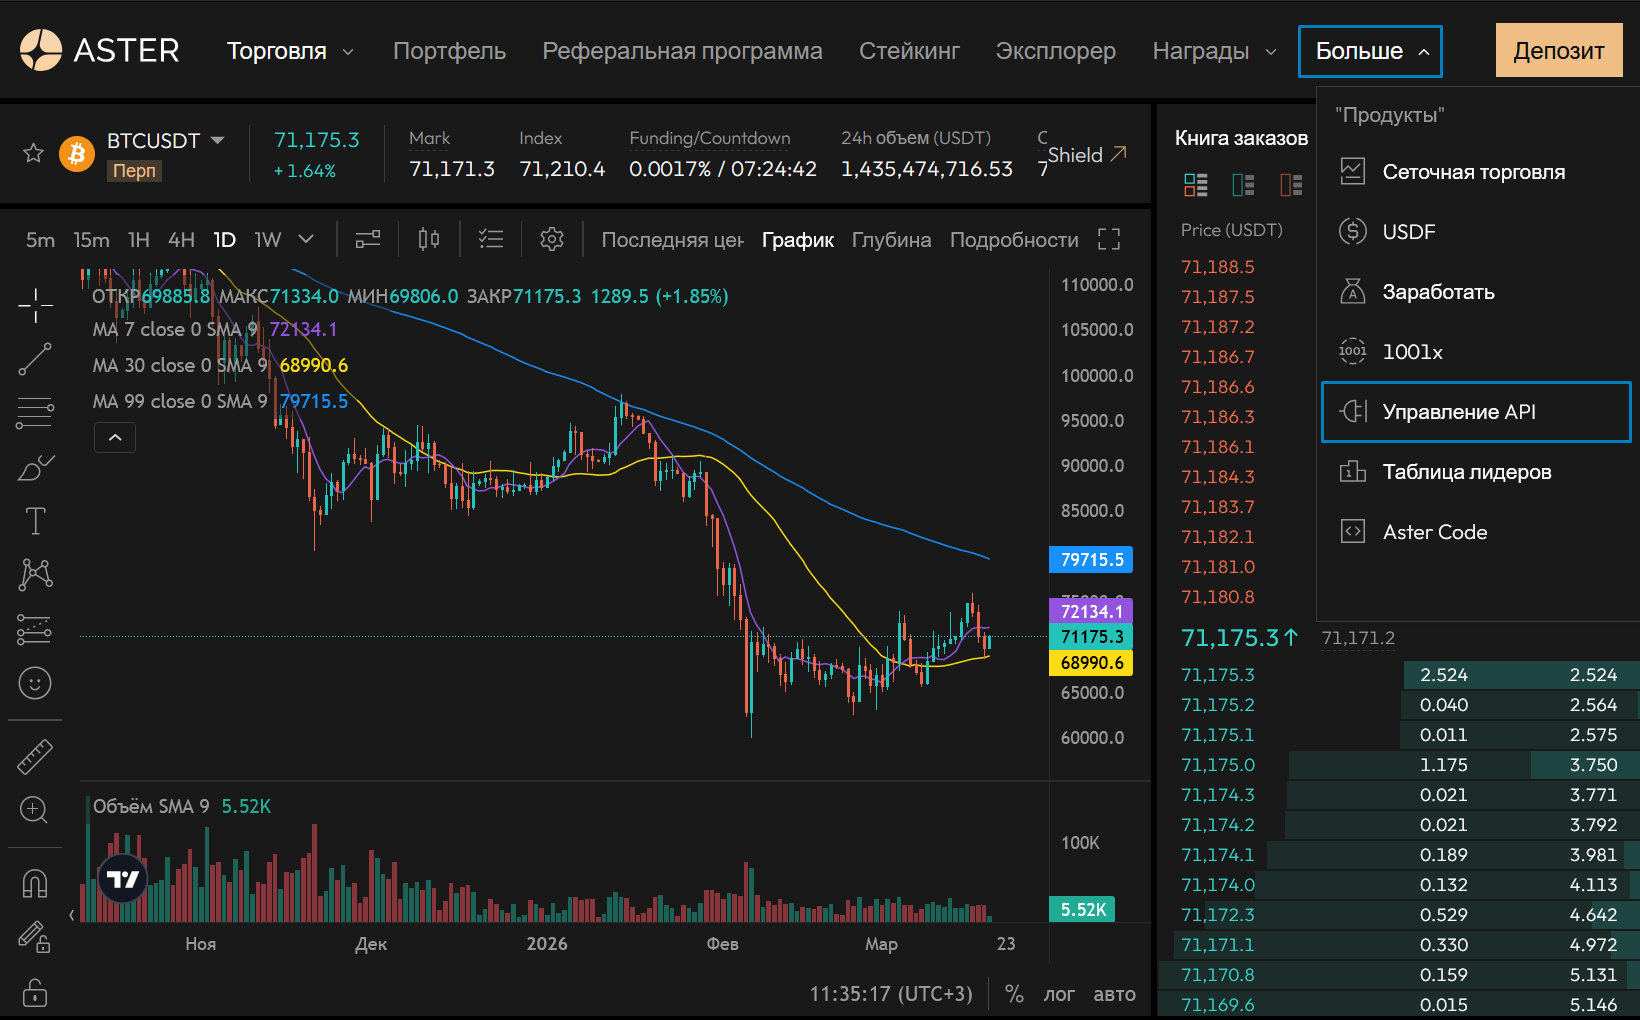Choose Заработать in the dropdown
This screenshot has height=1020, width=1640.
[x=1476, y=292]
